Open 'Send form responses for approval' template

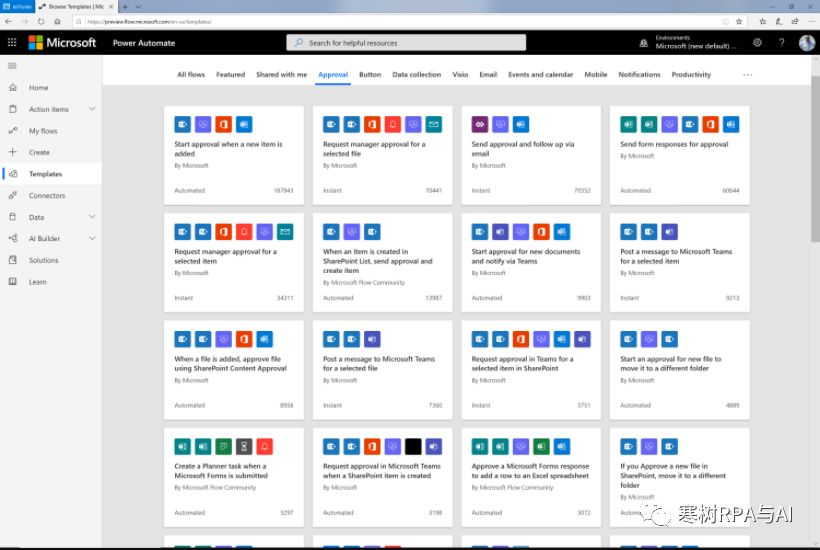tap(679, 155)
